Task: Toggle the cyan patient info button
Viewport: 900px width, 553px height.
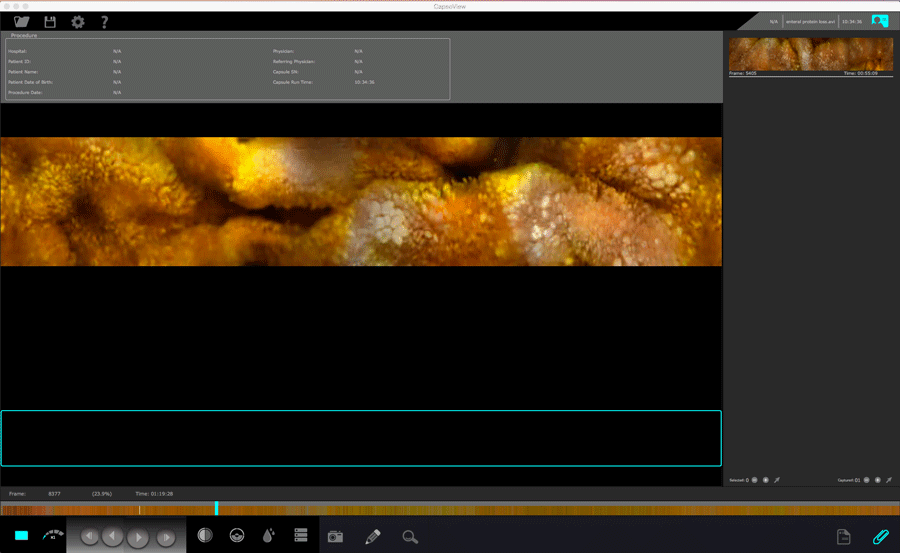Action: pyautogui.click(x=879, y=21)
